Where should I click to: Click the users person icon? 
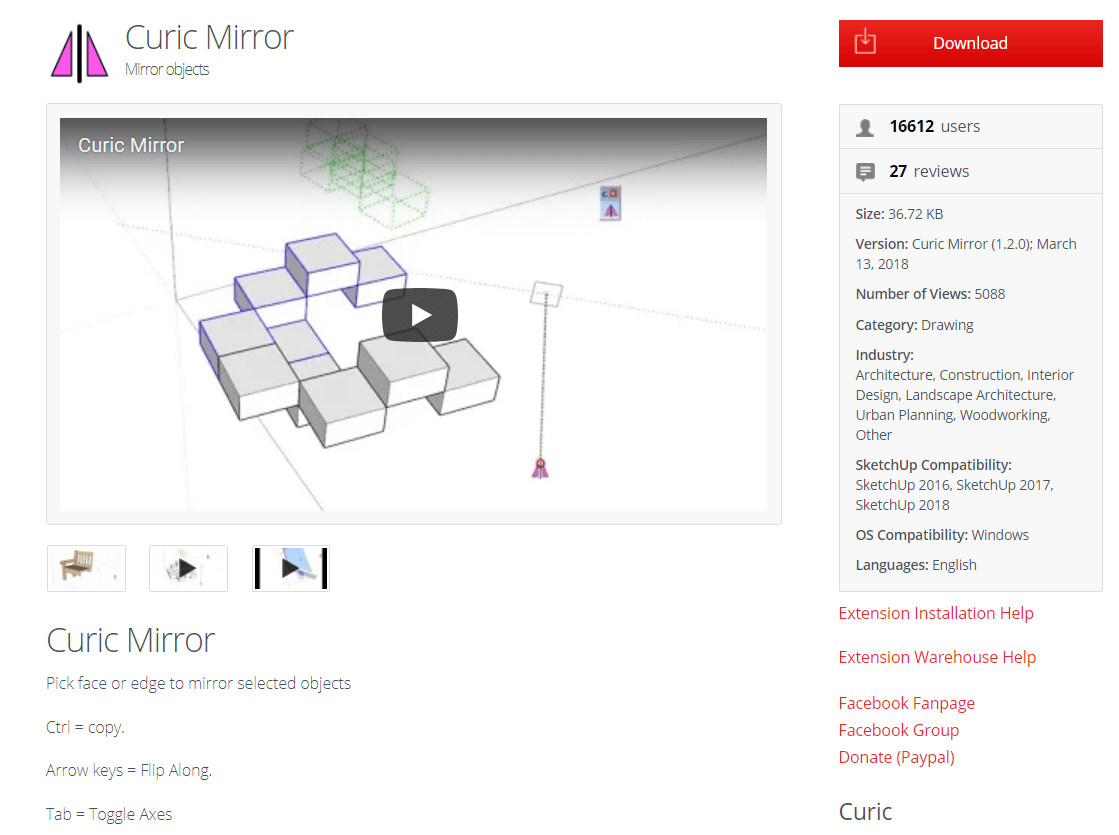[x=865, y=127]
